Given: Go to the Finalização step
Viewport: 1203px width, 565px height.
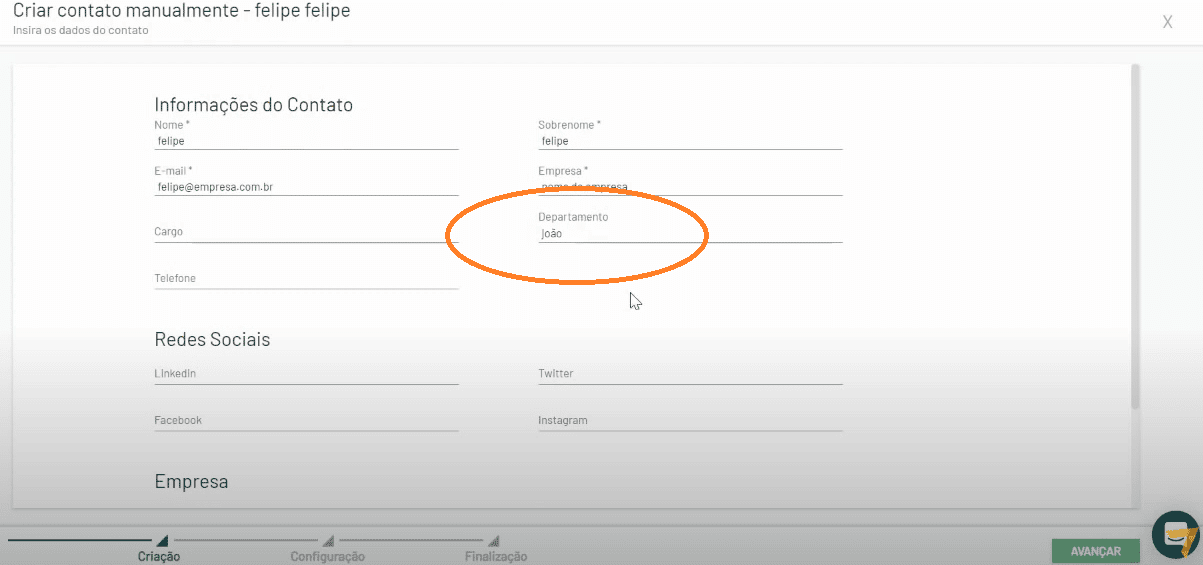Looking at the screenshot, I should click(496, 556).
